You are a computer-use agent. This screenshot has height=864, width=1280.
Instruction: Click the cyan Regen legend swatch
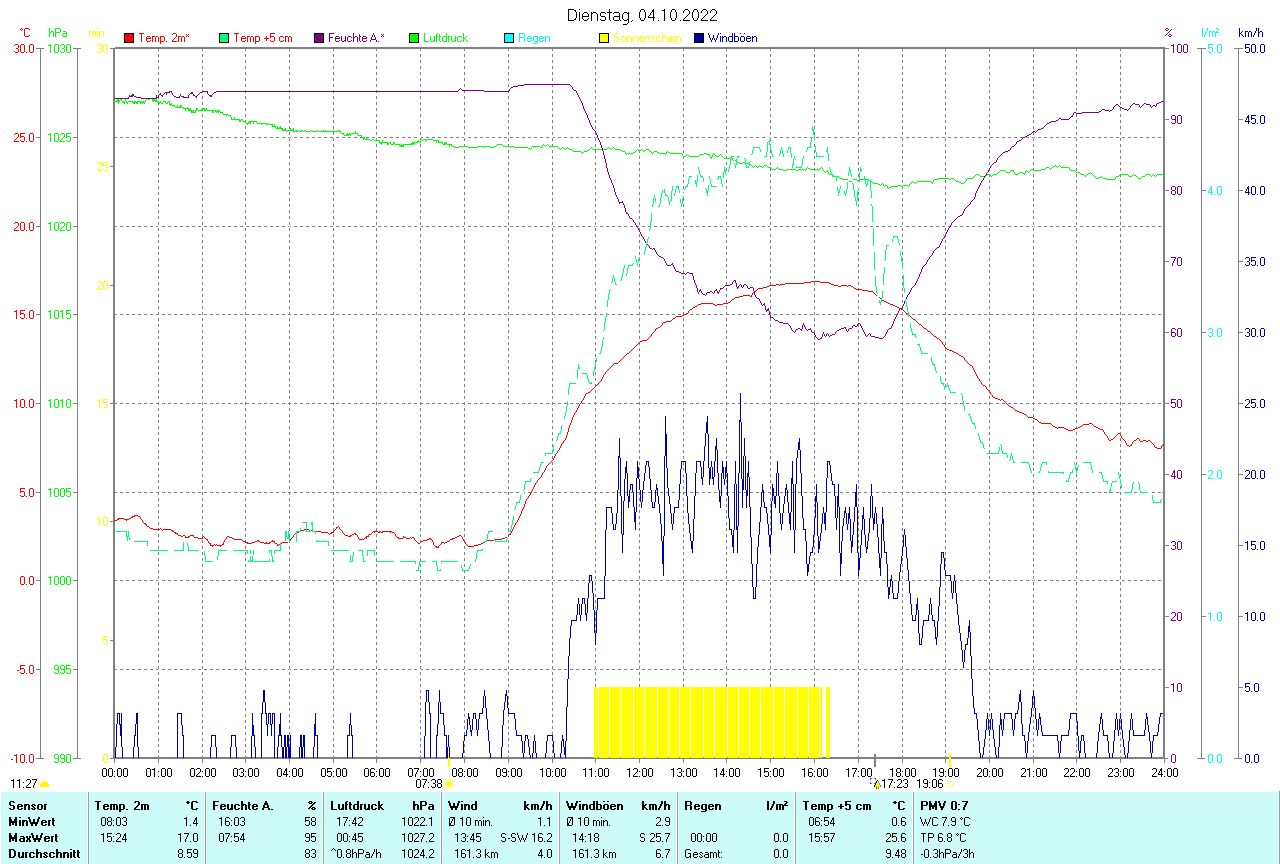pyautogui.click(x=509, y=38)
